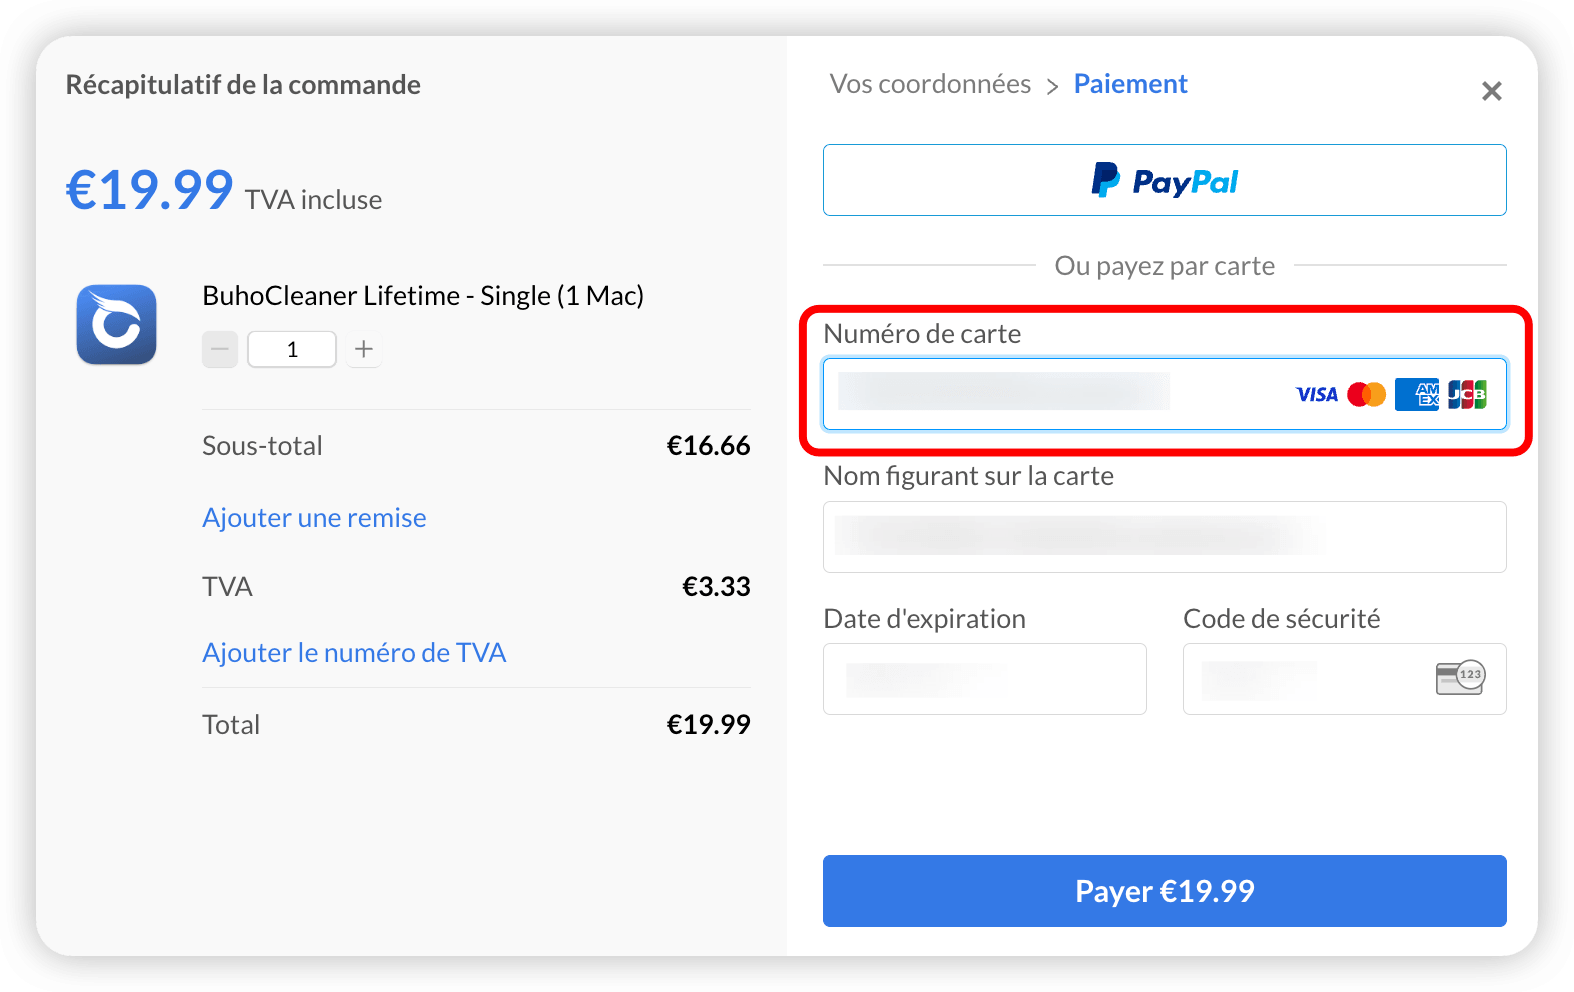Click the BuhoCleaner app icon
This screenshot has height=992, width=1574.
pyautogui.click(x=117, y=325)
